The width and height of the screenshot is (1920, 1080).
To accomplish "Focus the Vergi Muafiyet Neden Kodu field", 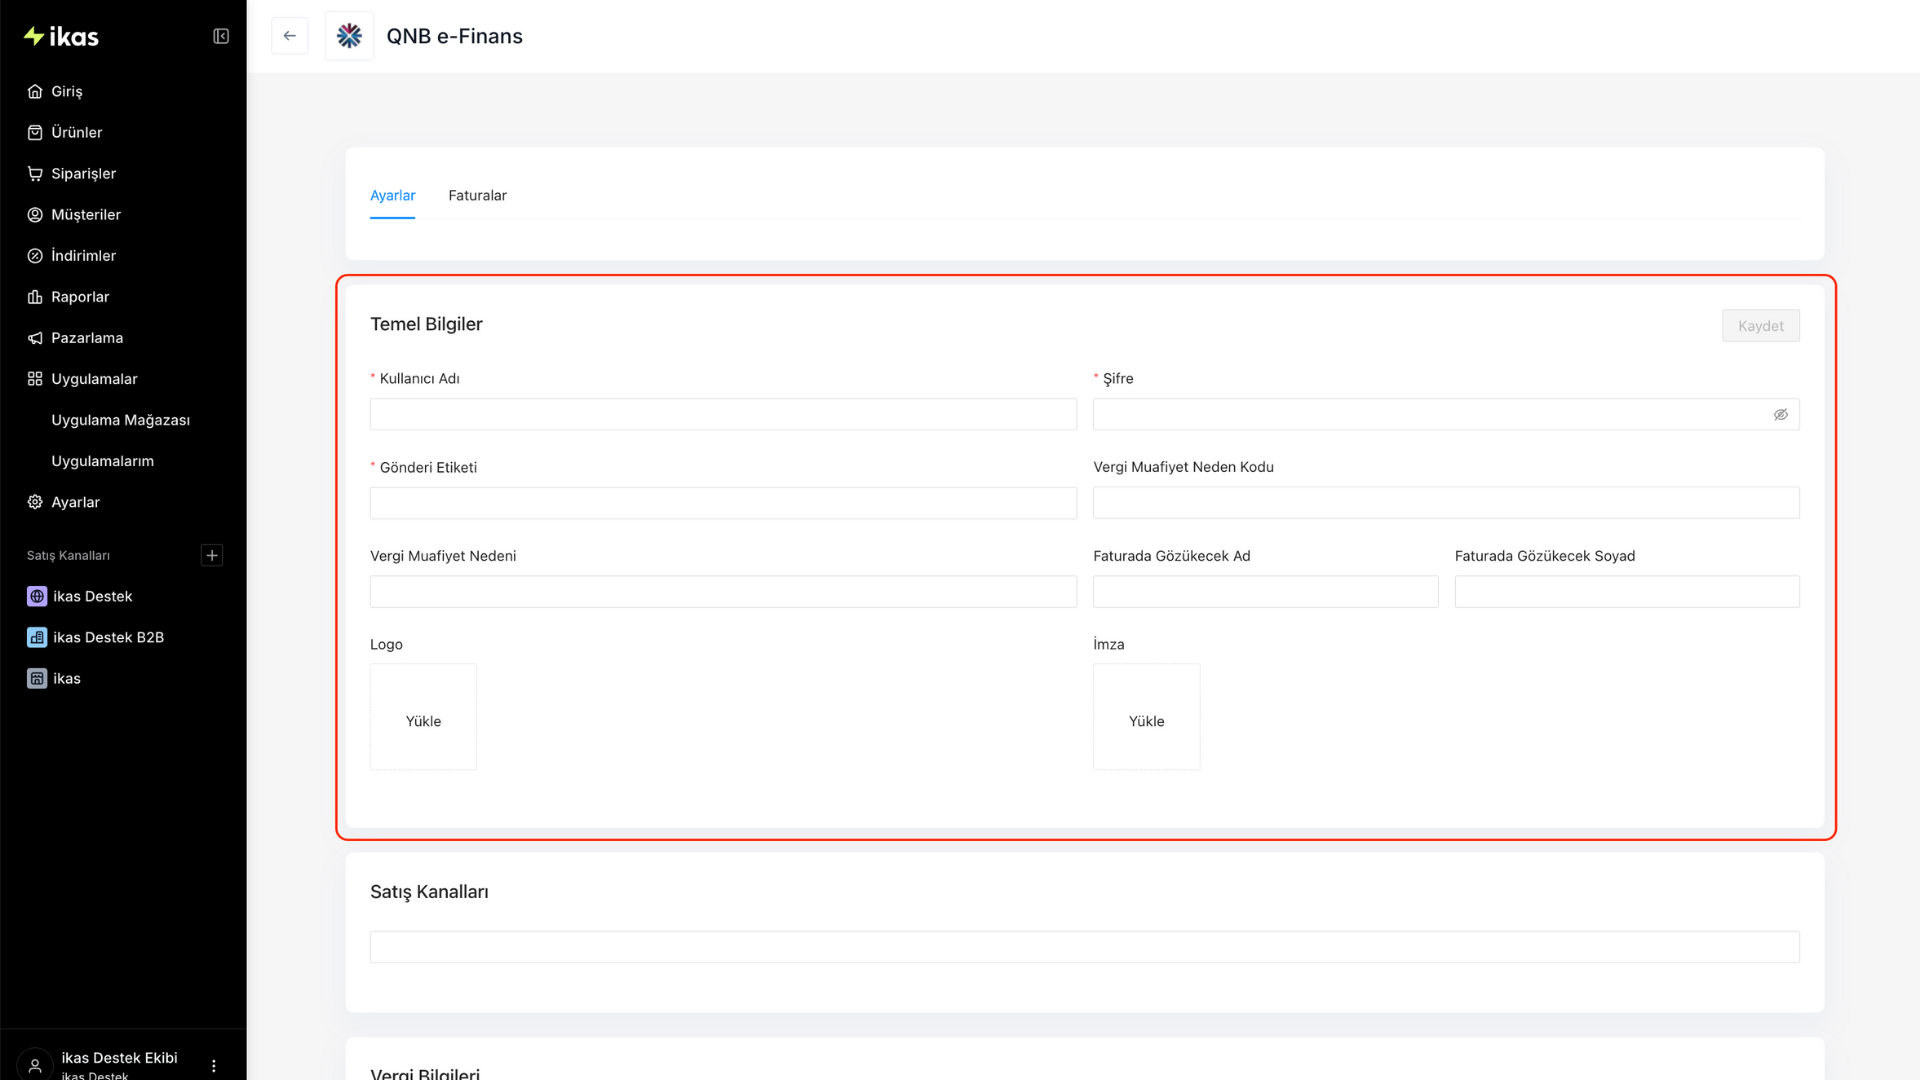I will coord(1446,503).
